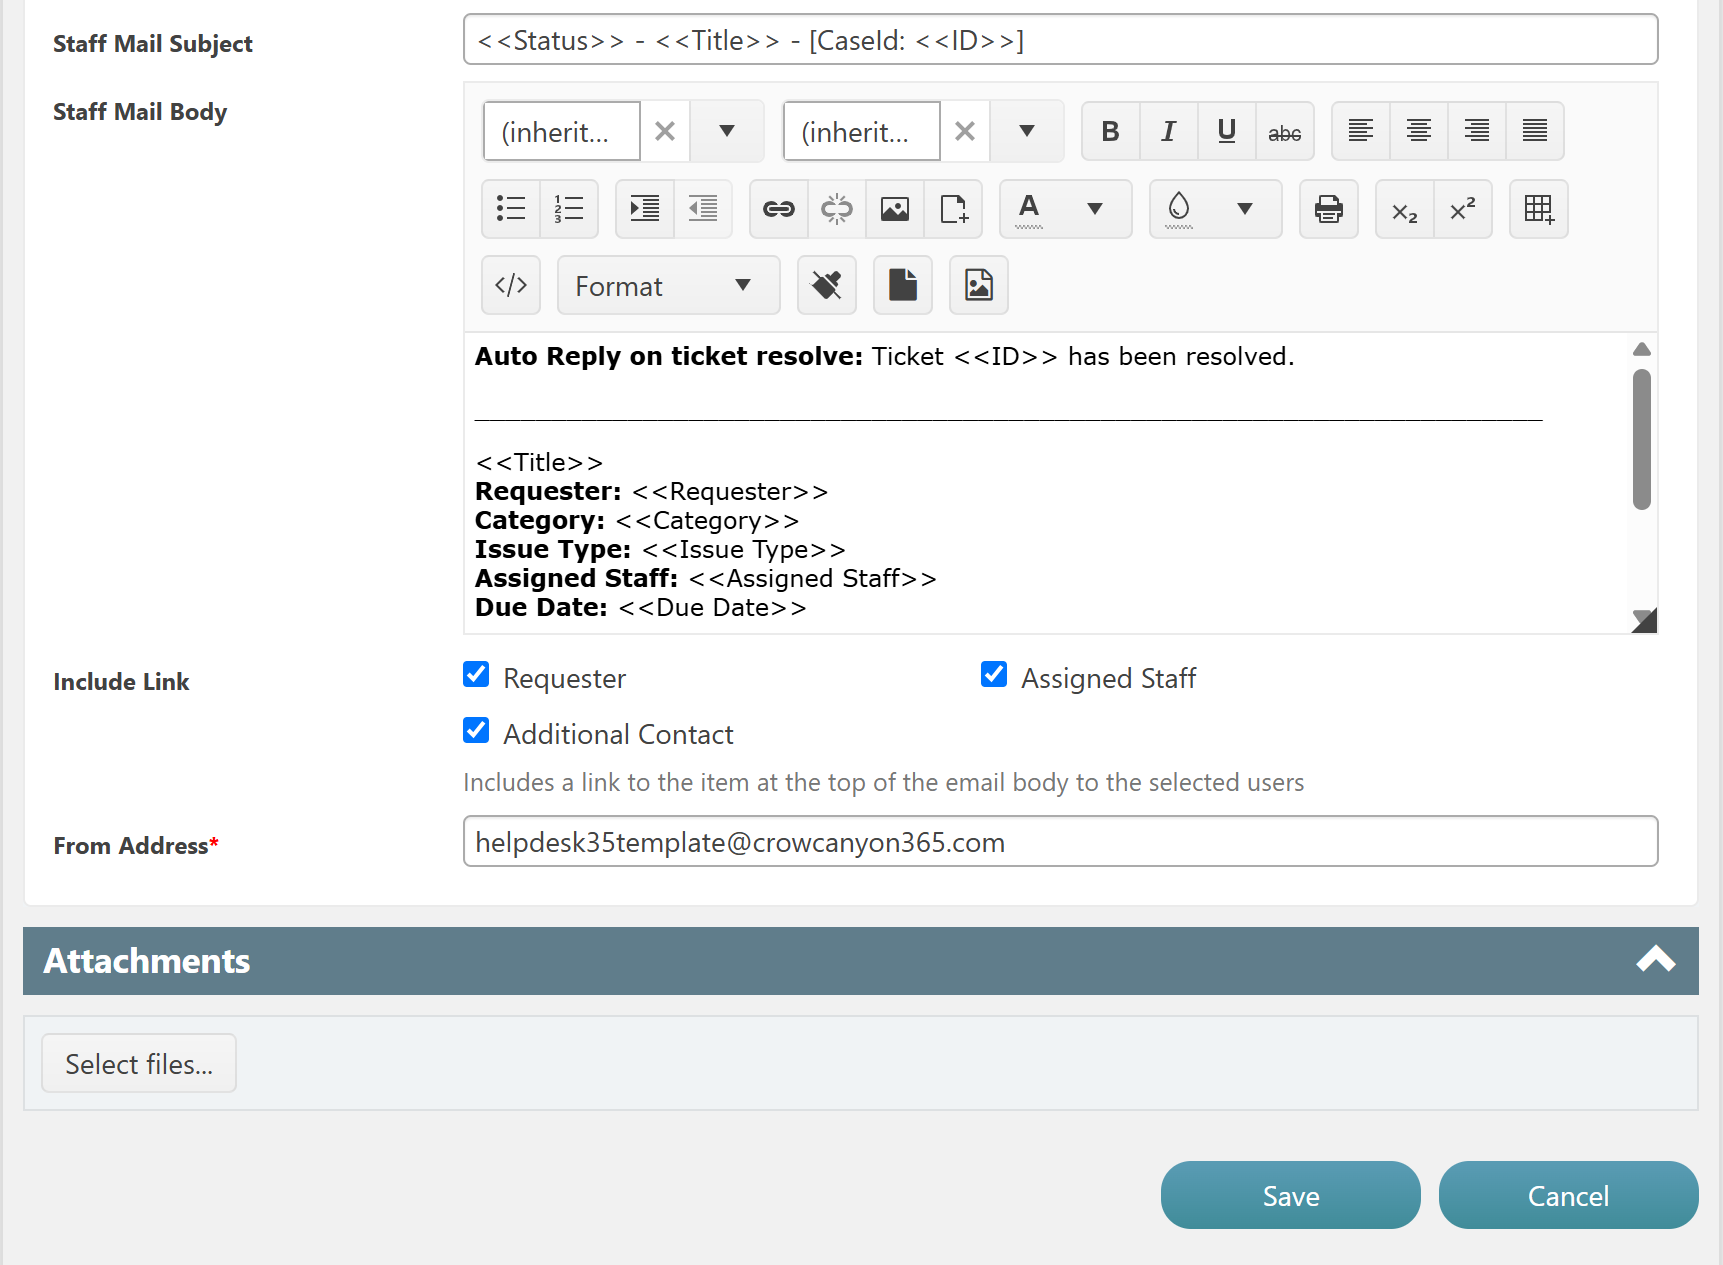Screen dimensions: 1723x1265
Task: Click the clean formatting icon
Action: pos(826,286)
